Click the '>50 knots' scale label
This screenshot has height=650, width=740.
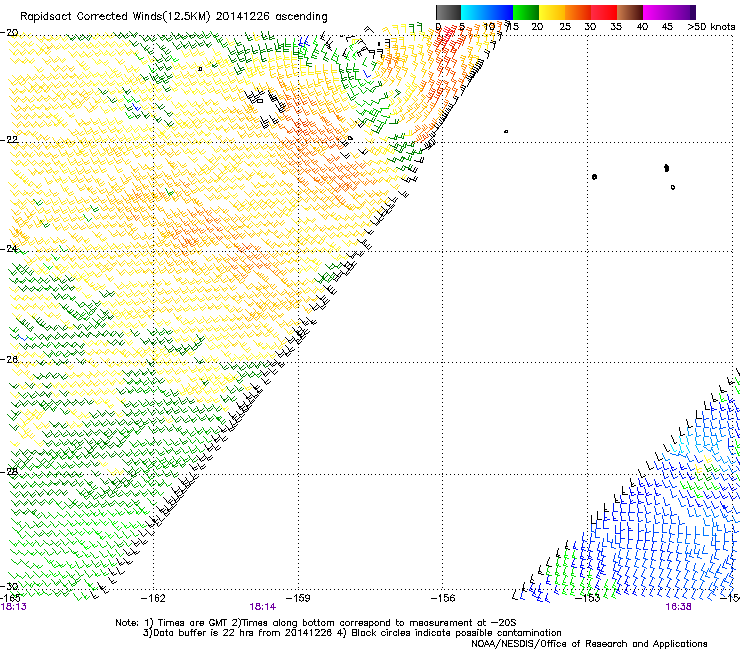click(x=711, y=27)
